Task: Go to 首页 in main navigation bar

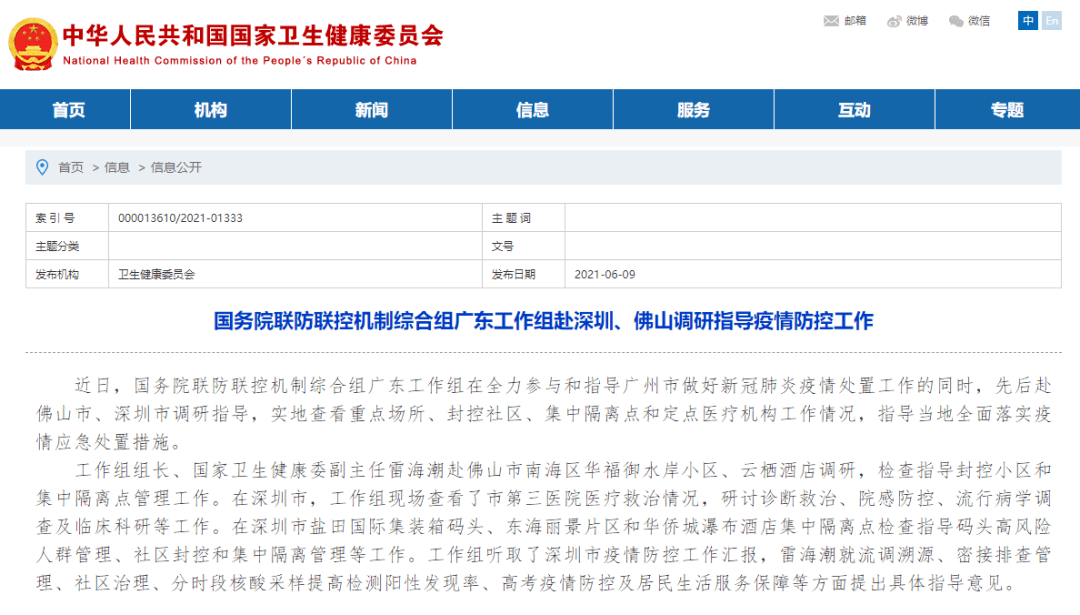Action: 68,110
